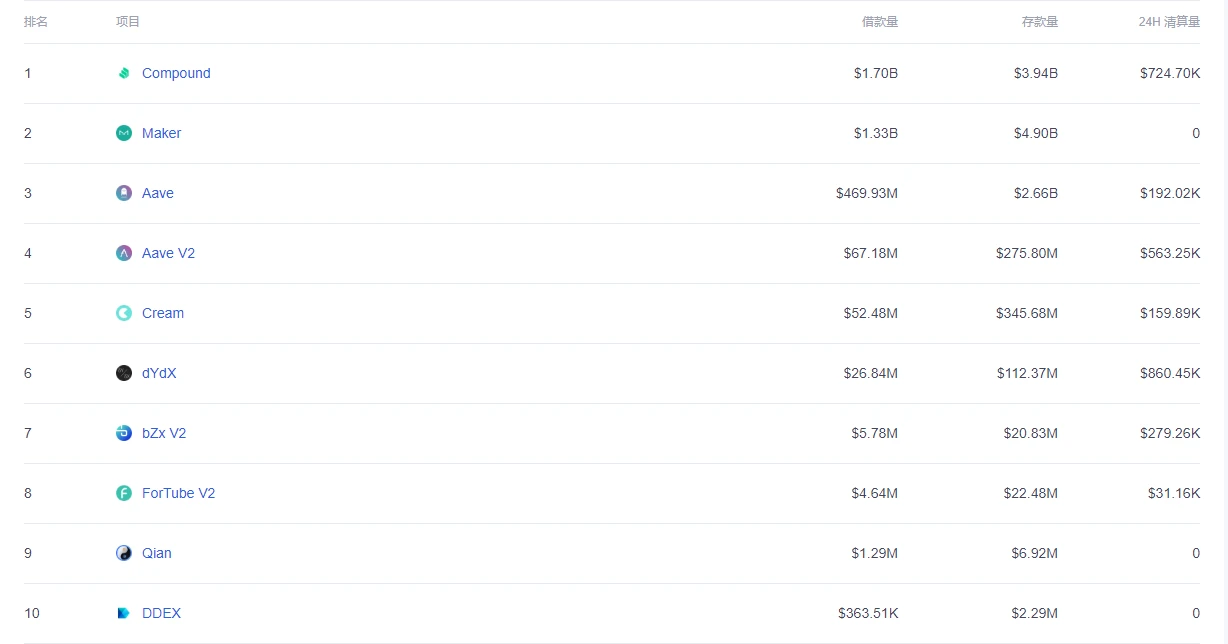Click the 排名 column header

click(36, 22)
